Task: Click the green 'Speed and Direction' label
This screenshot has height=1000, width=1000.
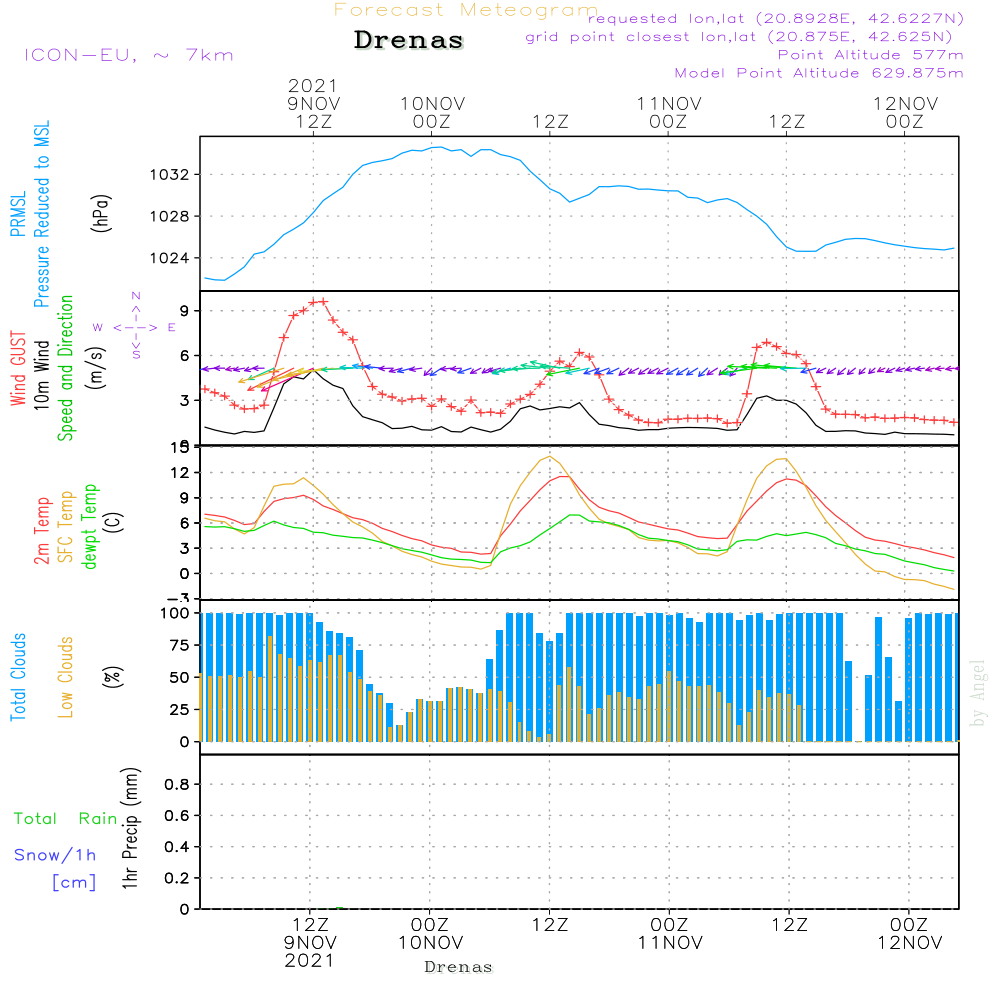Action: coord(65,368)
